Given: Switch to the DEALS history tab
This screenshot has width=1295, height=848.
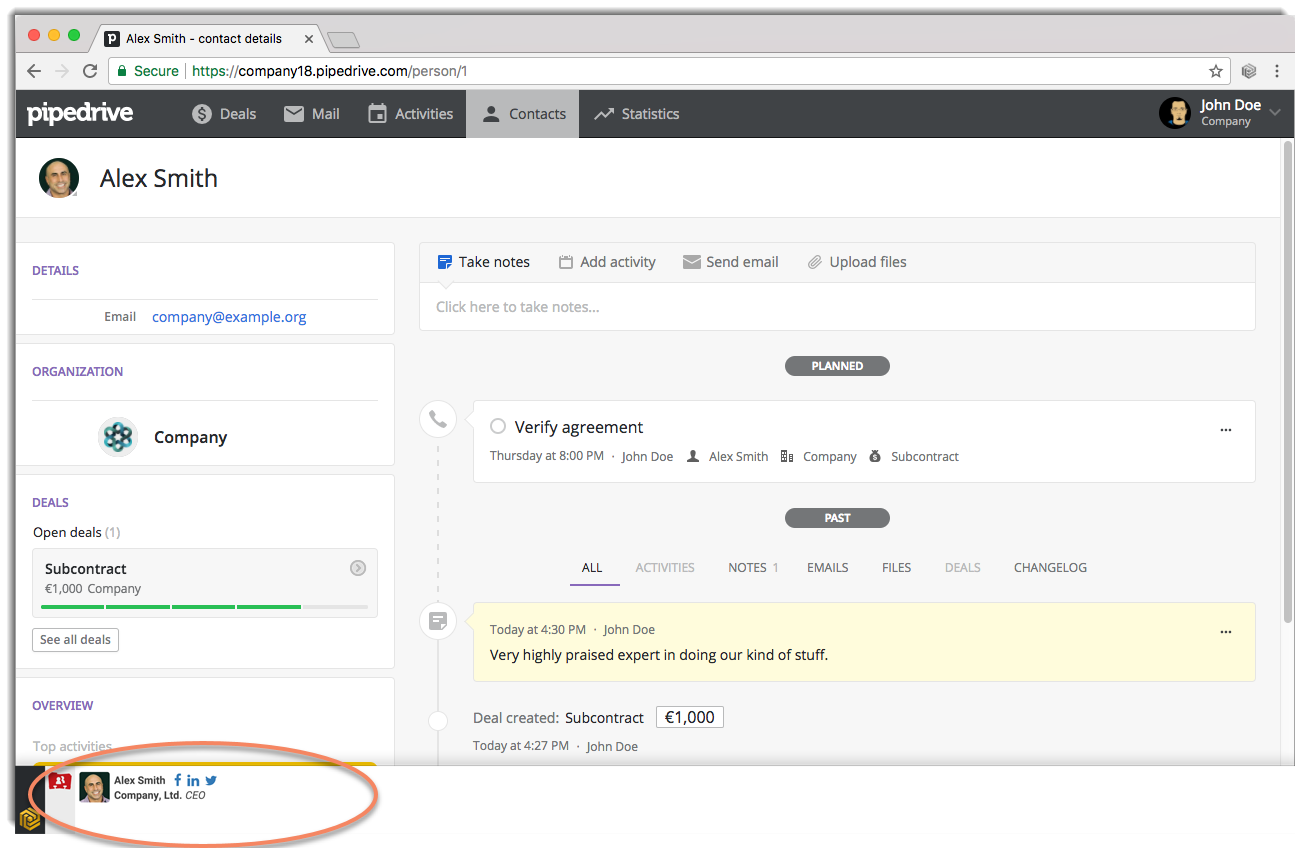Looking at the screenshot, I should (x=963, y=567).
